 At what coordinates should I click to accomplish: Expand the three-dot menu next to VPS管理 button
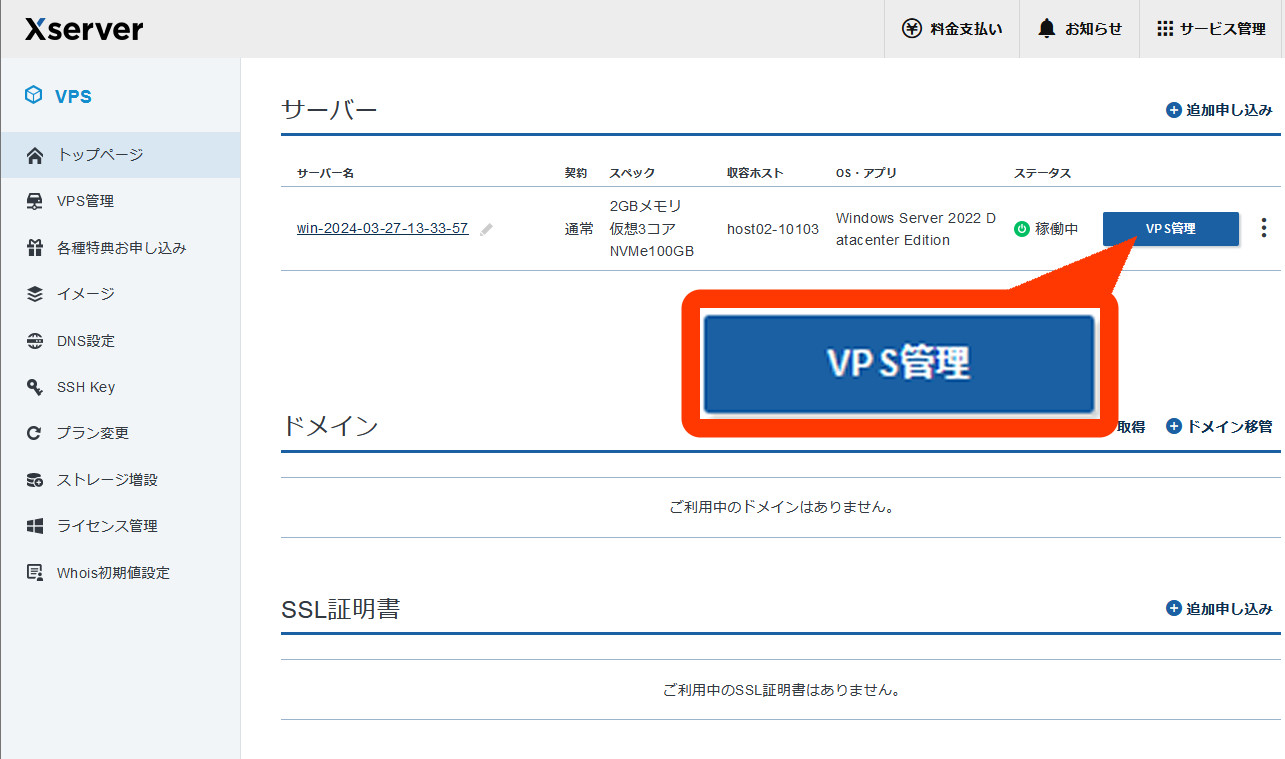tap(1263, 228)
